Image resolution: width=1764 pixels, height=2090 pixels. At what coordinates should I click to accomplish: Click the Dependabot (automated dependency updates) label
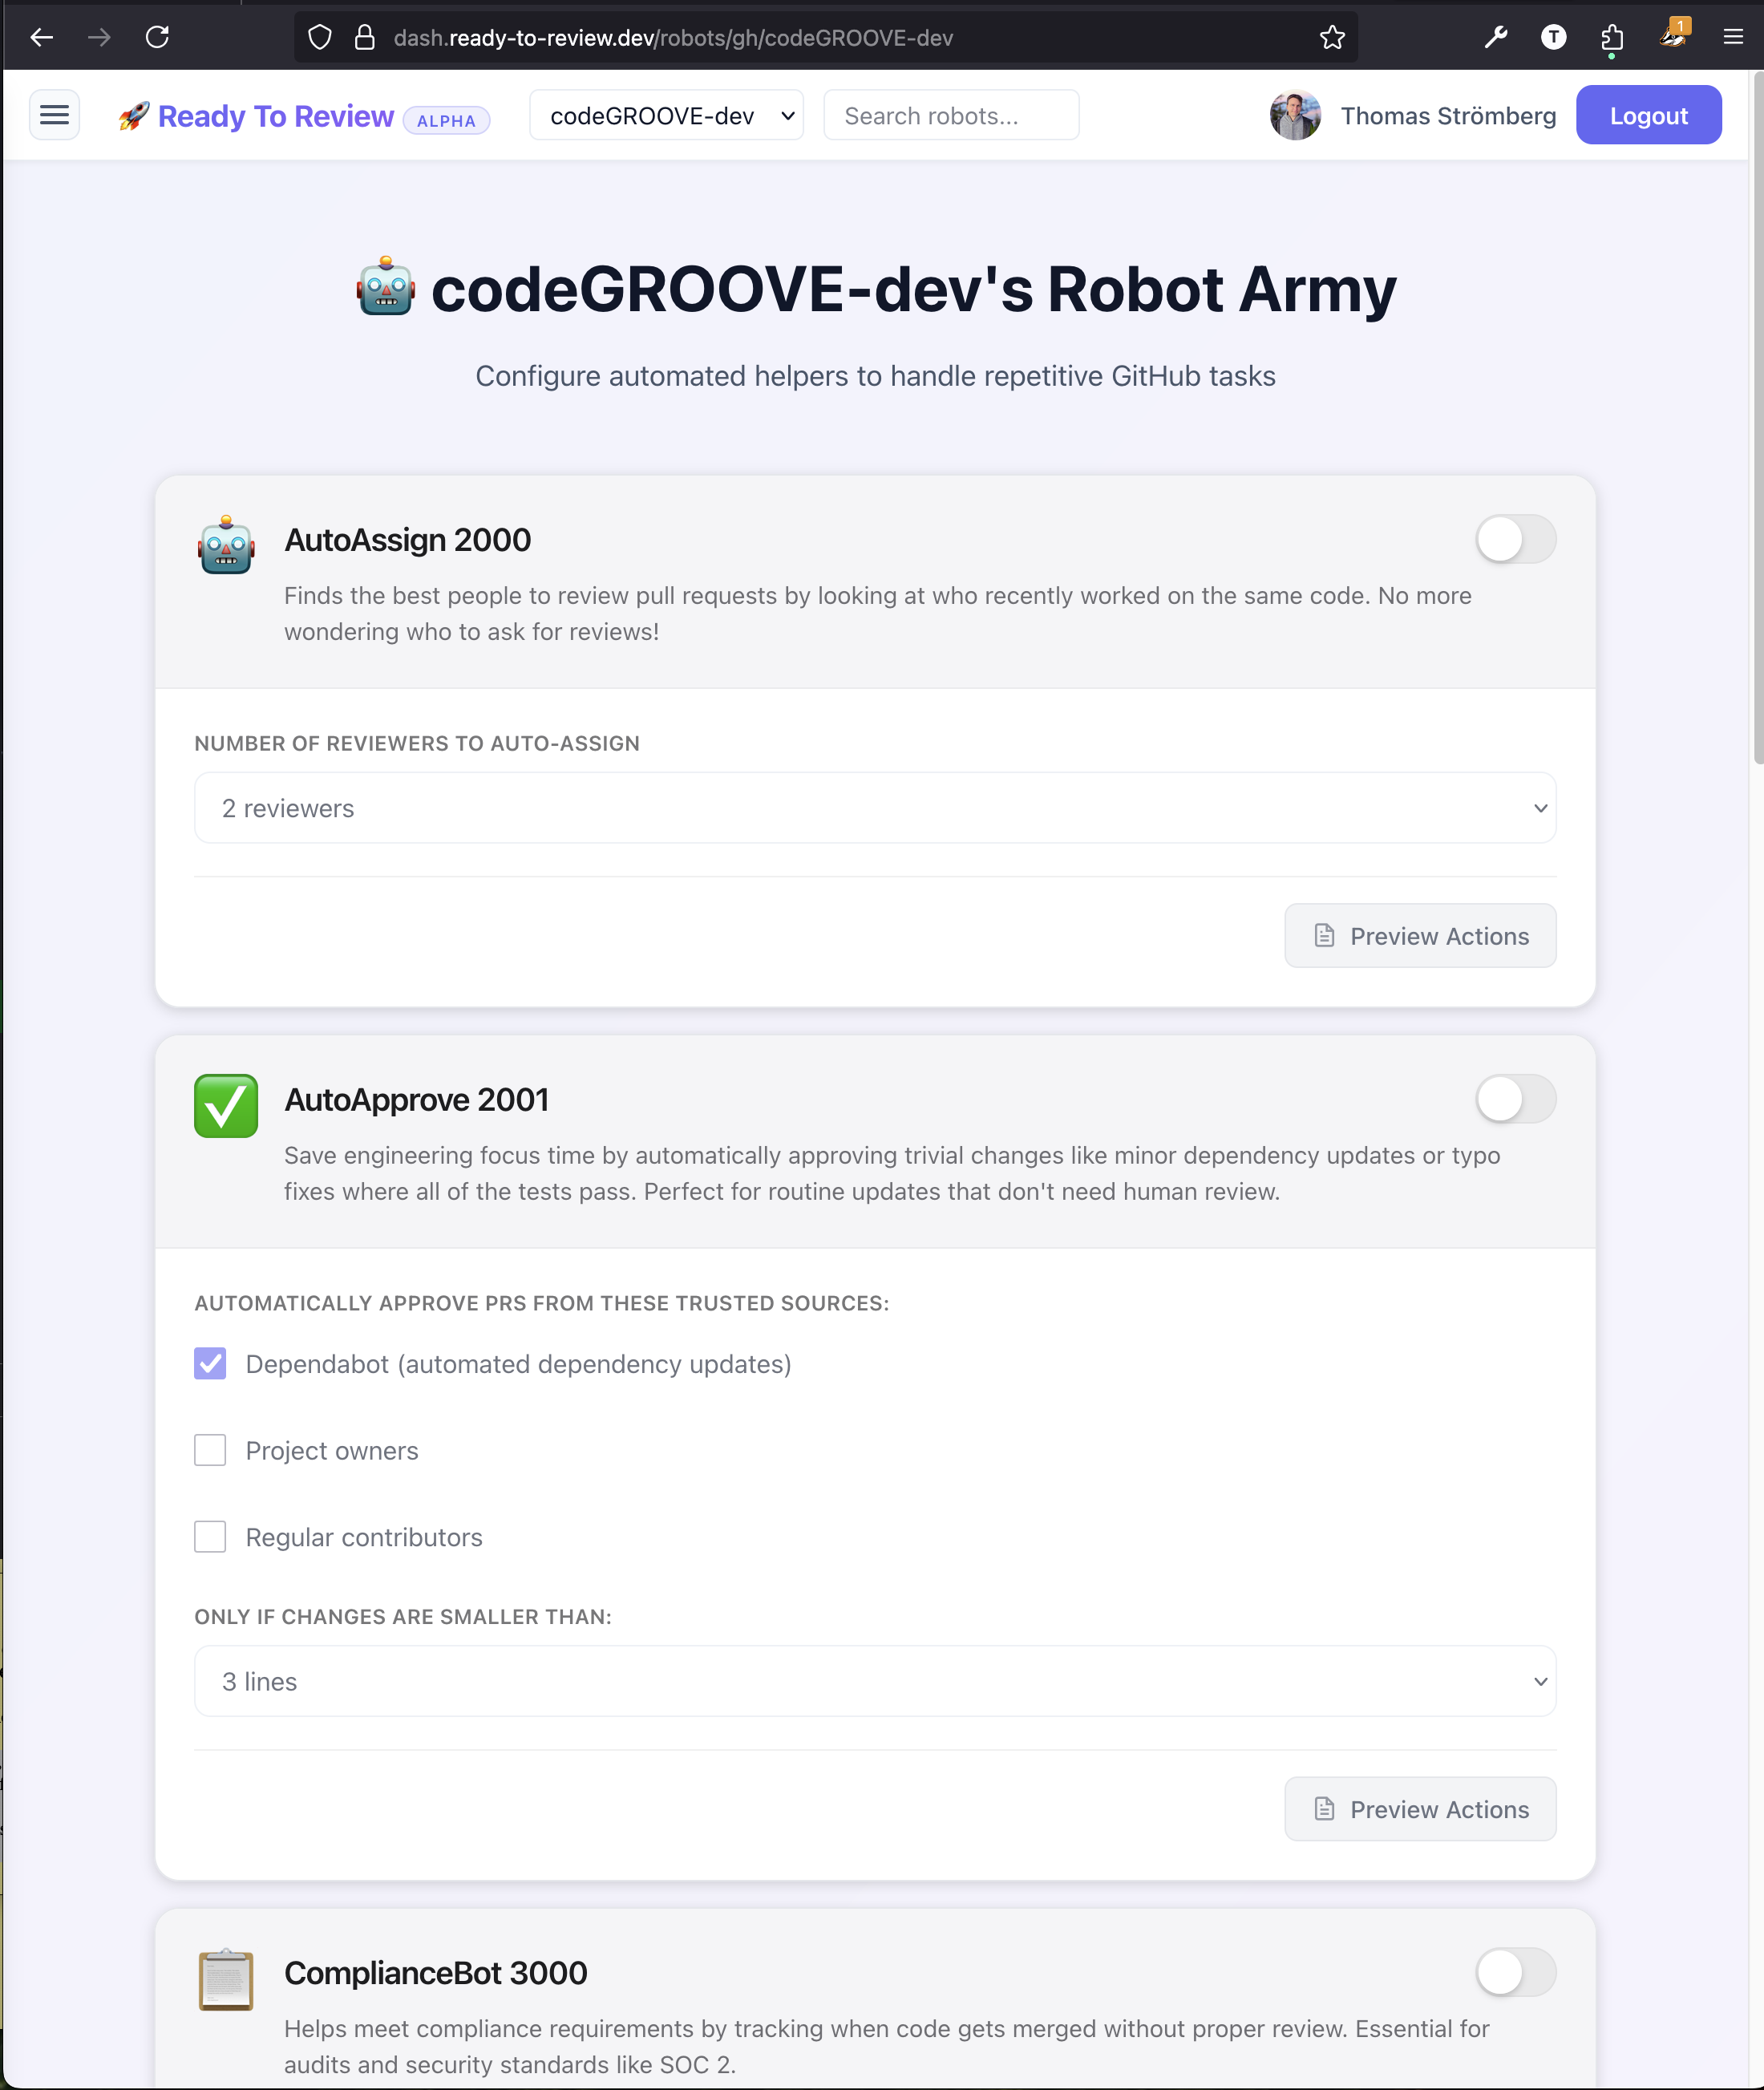tap(518, 1364)
